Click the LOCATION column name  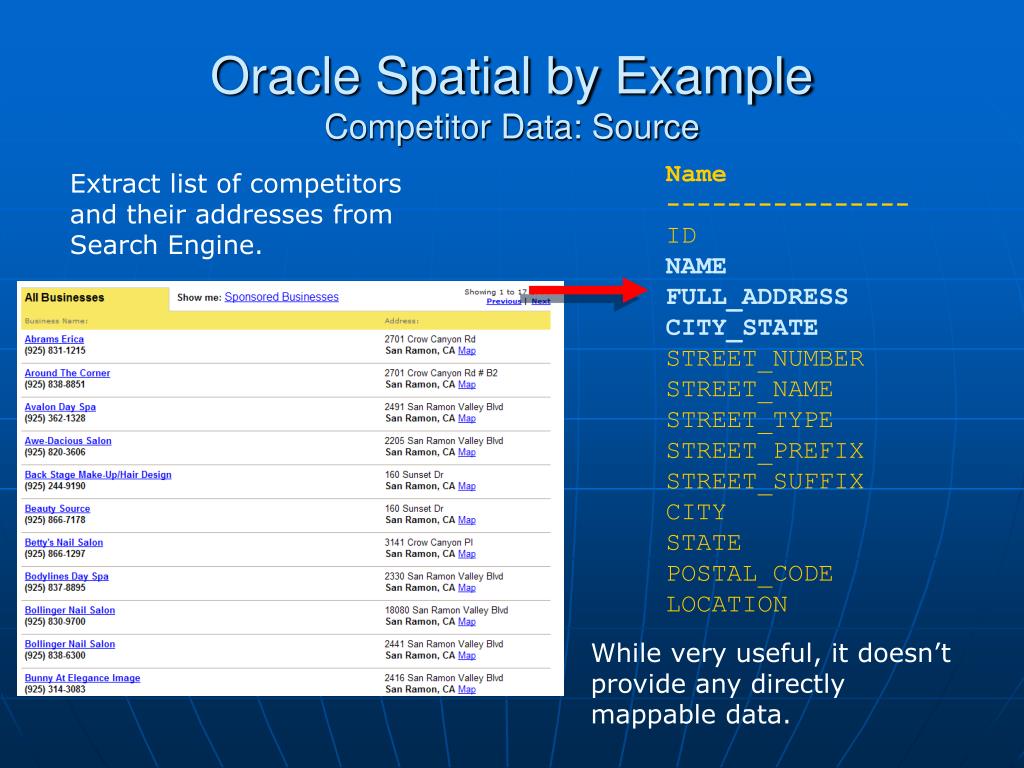(x=727, y=605)
